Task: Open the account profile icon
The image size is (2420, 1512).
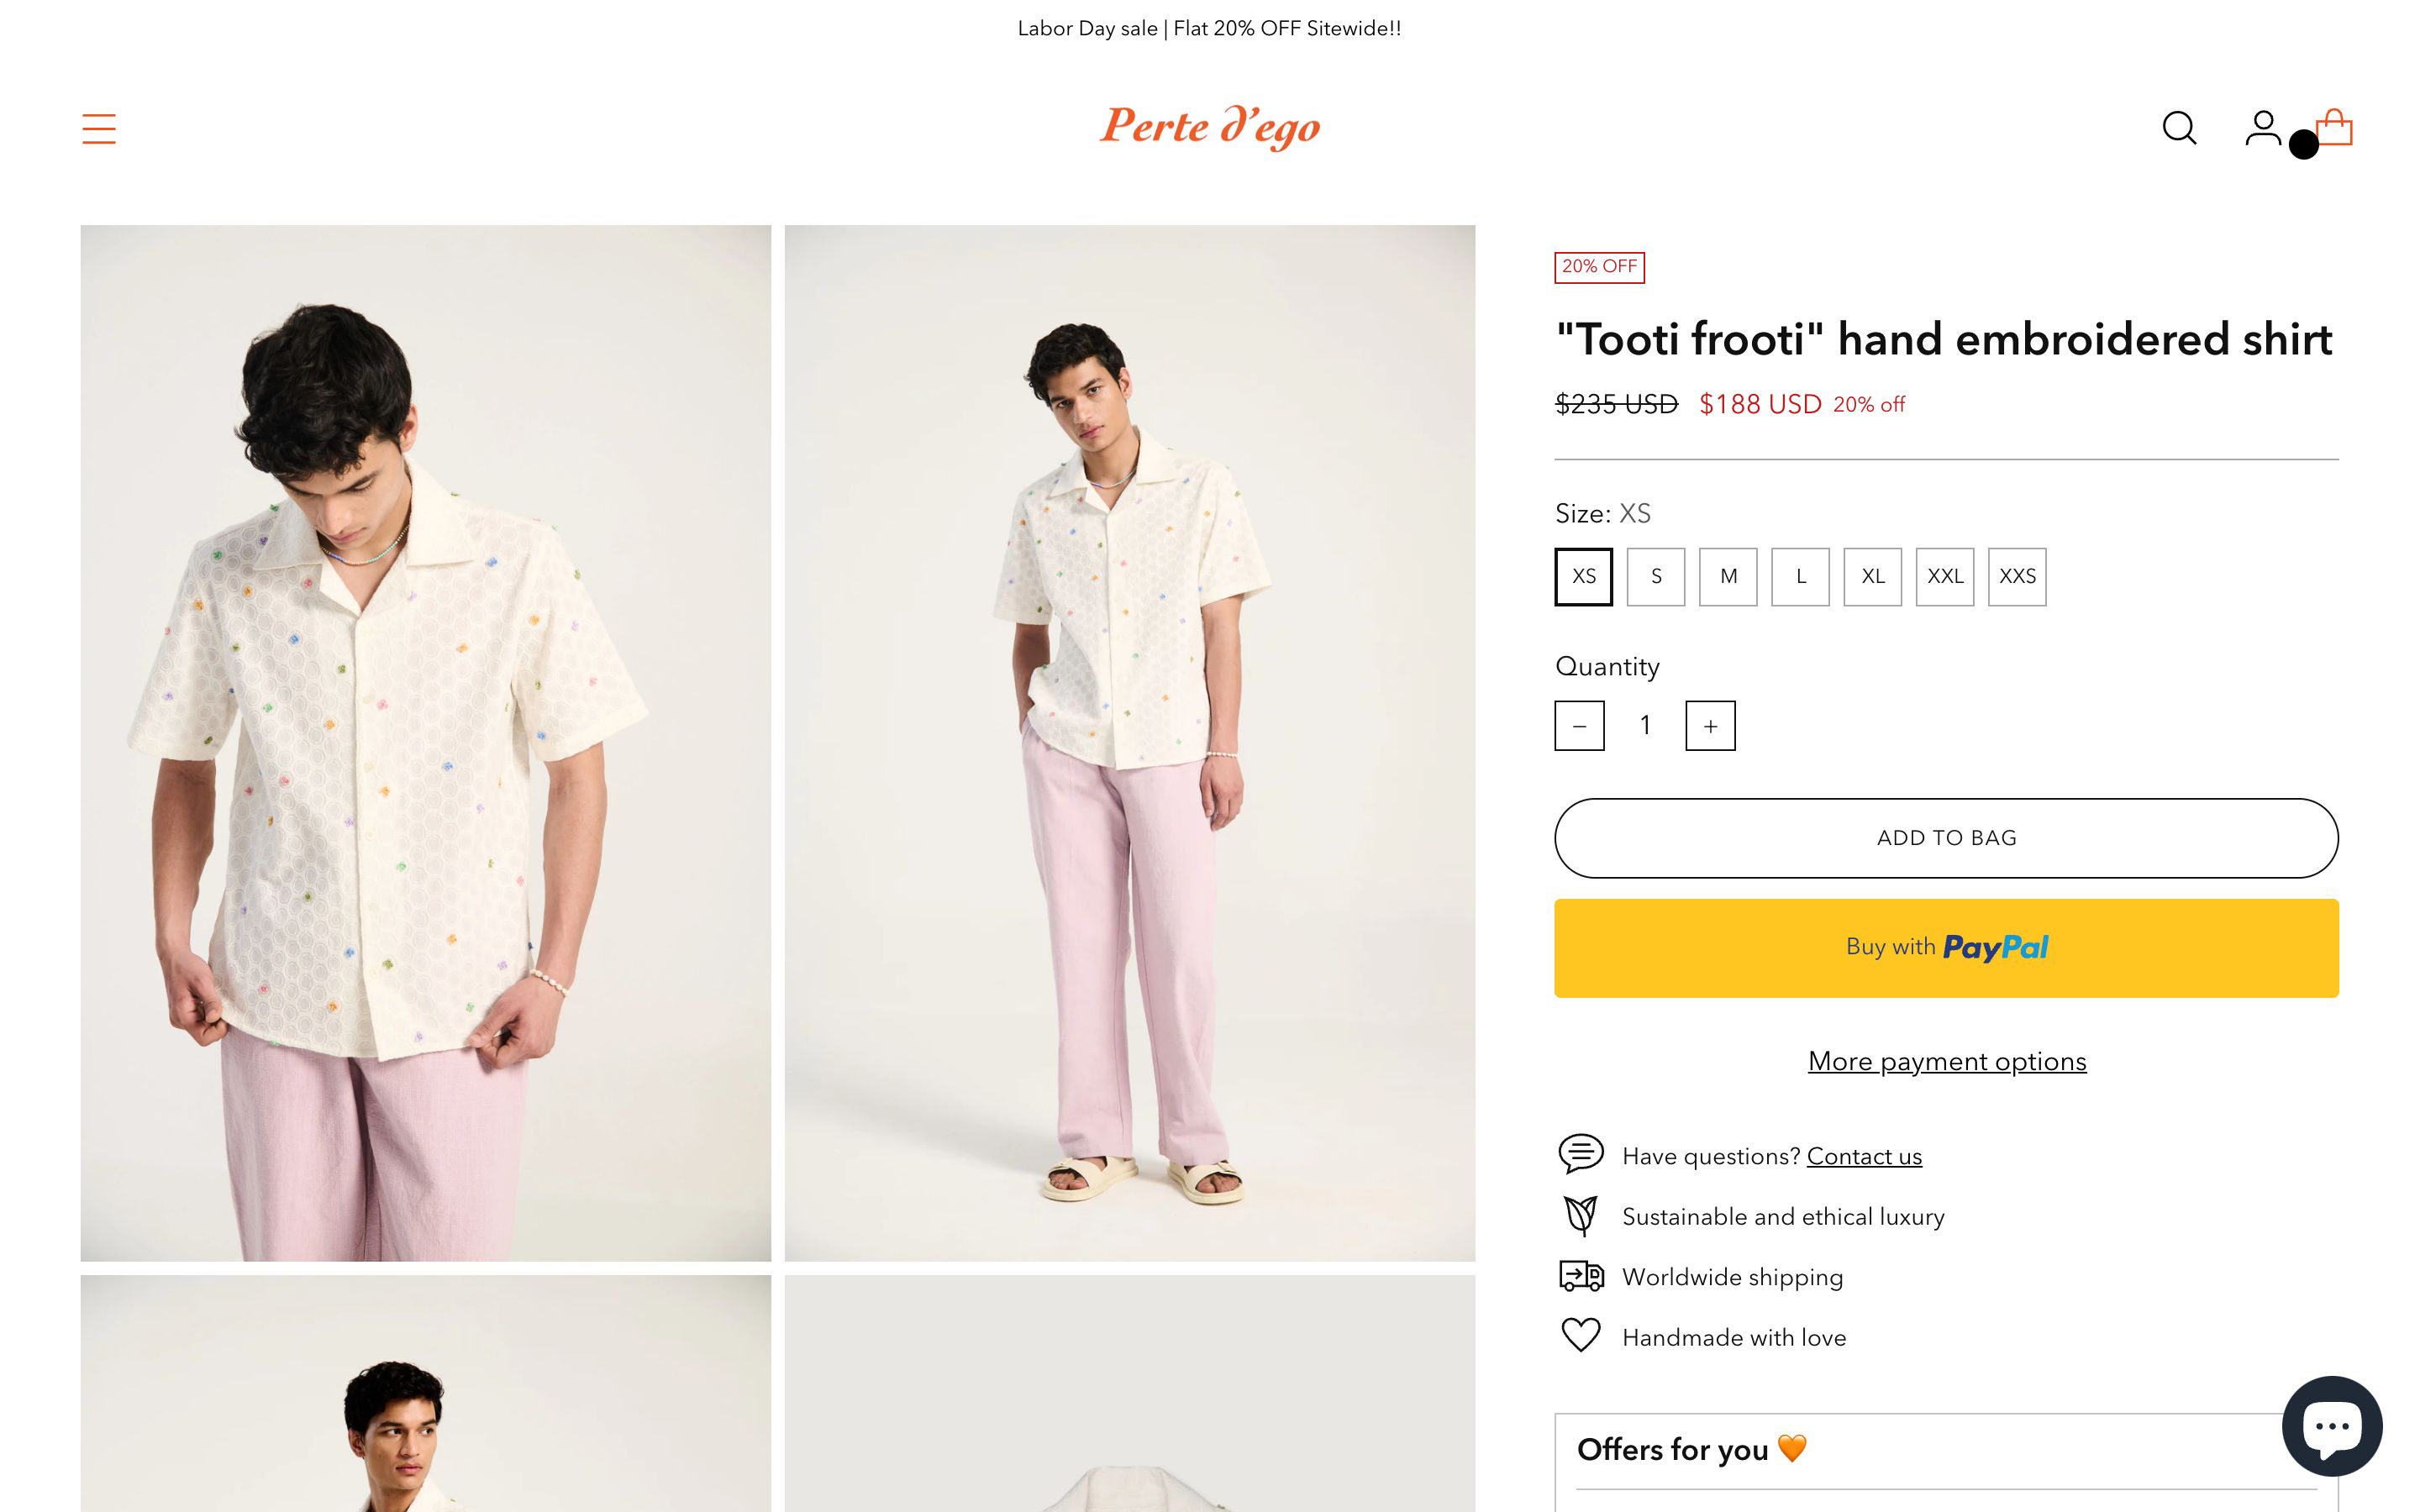Action: point(2262,128)
